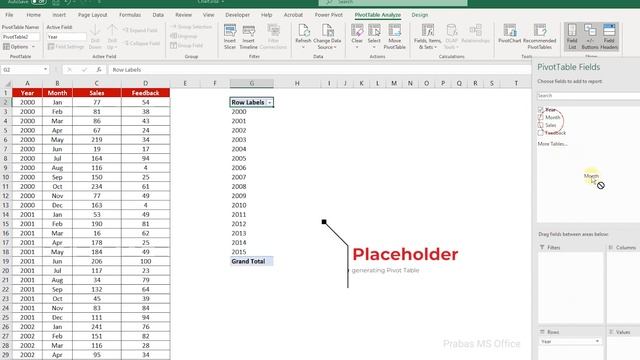
Task: Click the PivotTable Name input field
Action: 20,37
